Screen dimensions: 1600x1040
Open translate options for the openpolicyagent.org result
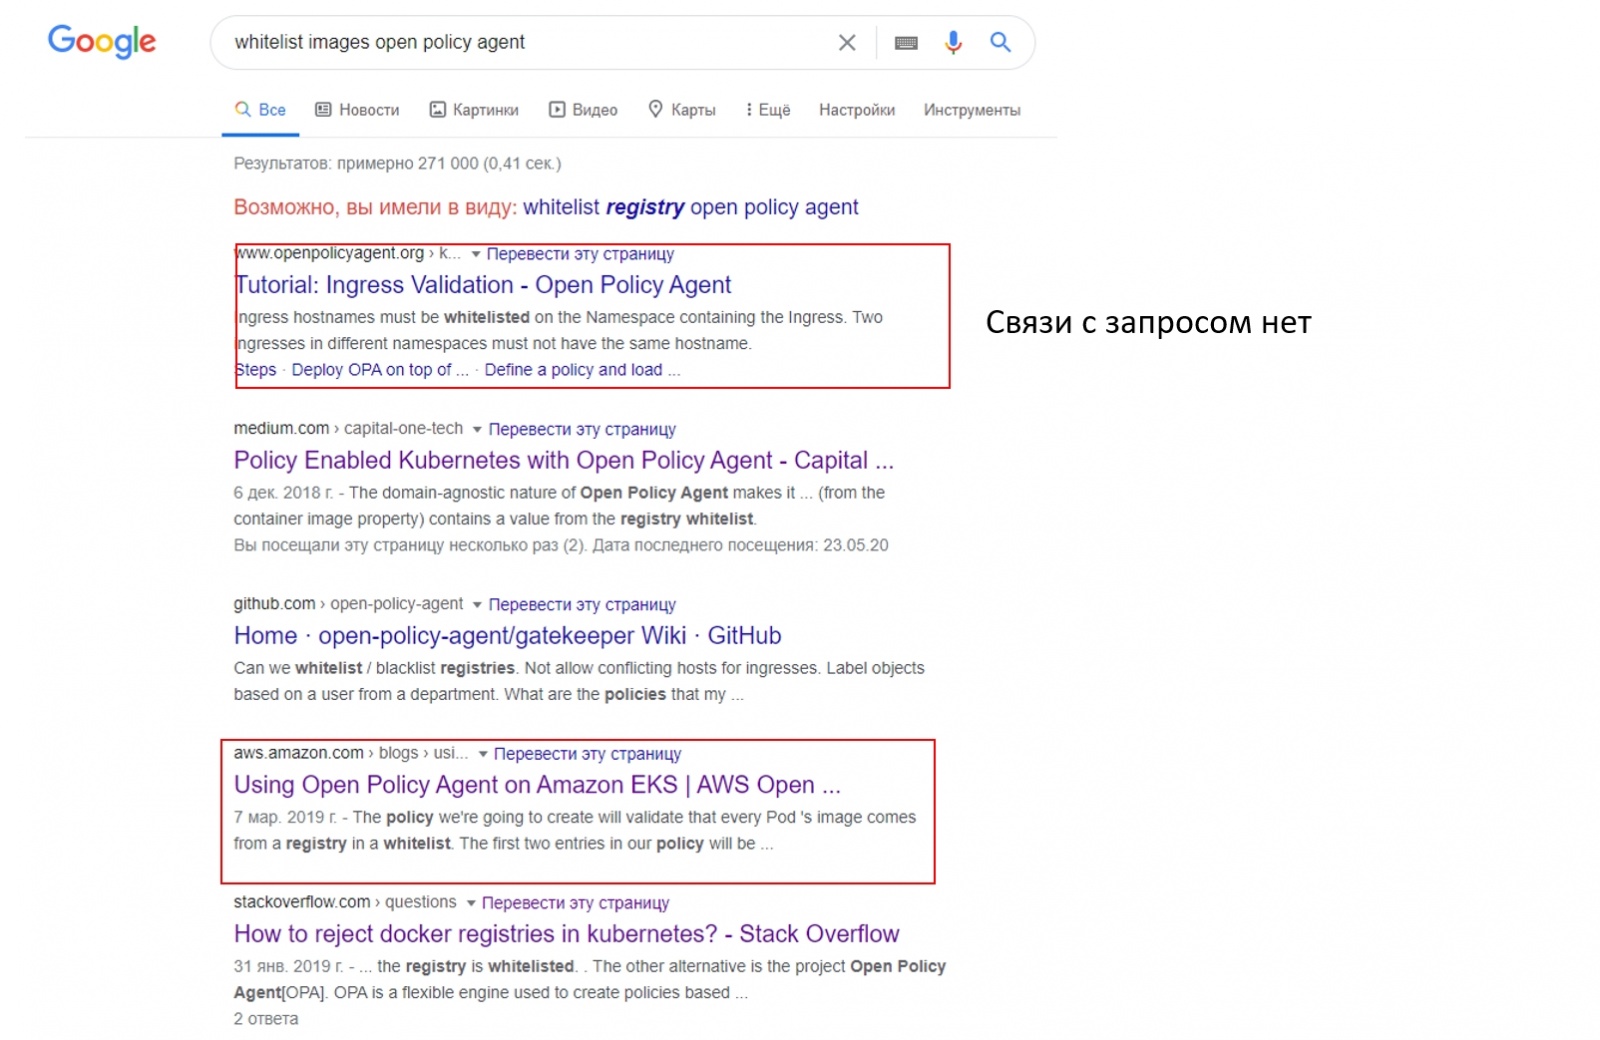click(x=580, y=254)
